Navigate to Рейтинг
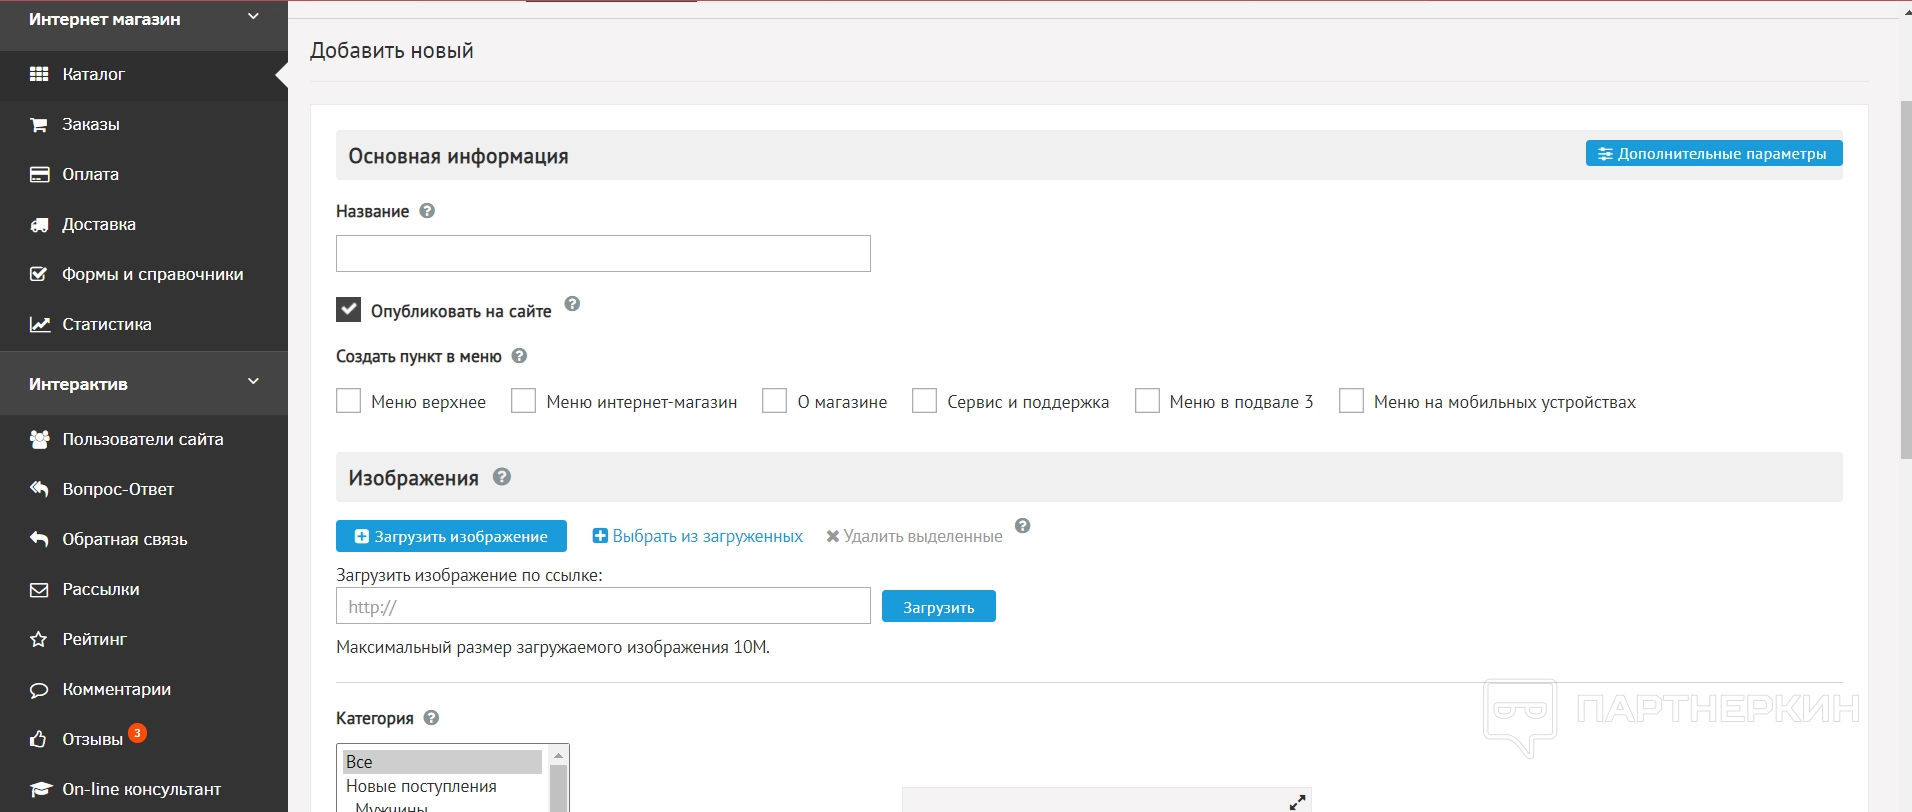The width and height of the screenshot is (1912, 812). click(144, 639)
